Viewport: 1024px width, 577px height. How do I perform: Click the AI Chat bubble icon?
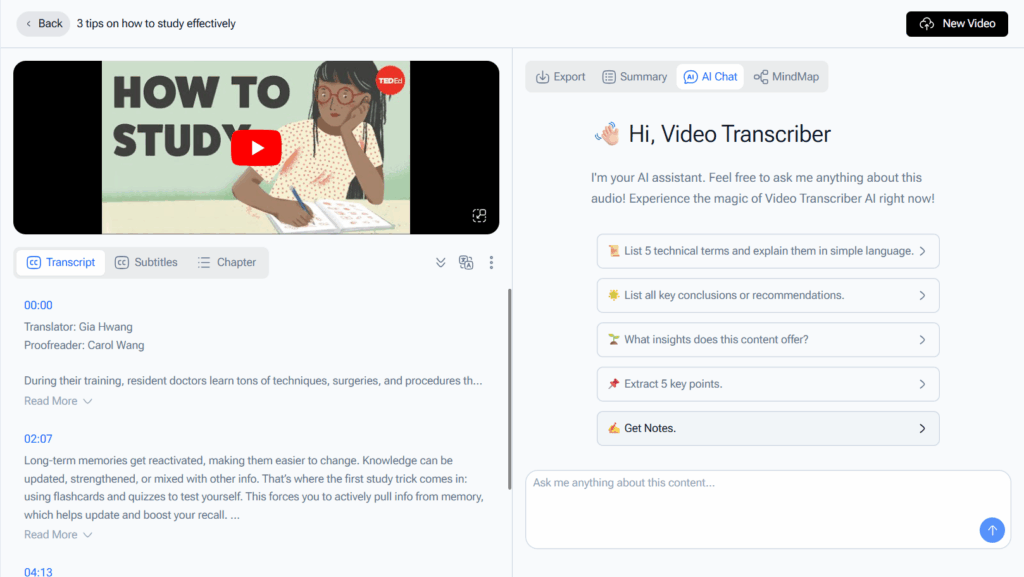(690, 76)
